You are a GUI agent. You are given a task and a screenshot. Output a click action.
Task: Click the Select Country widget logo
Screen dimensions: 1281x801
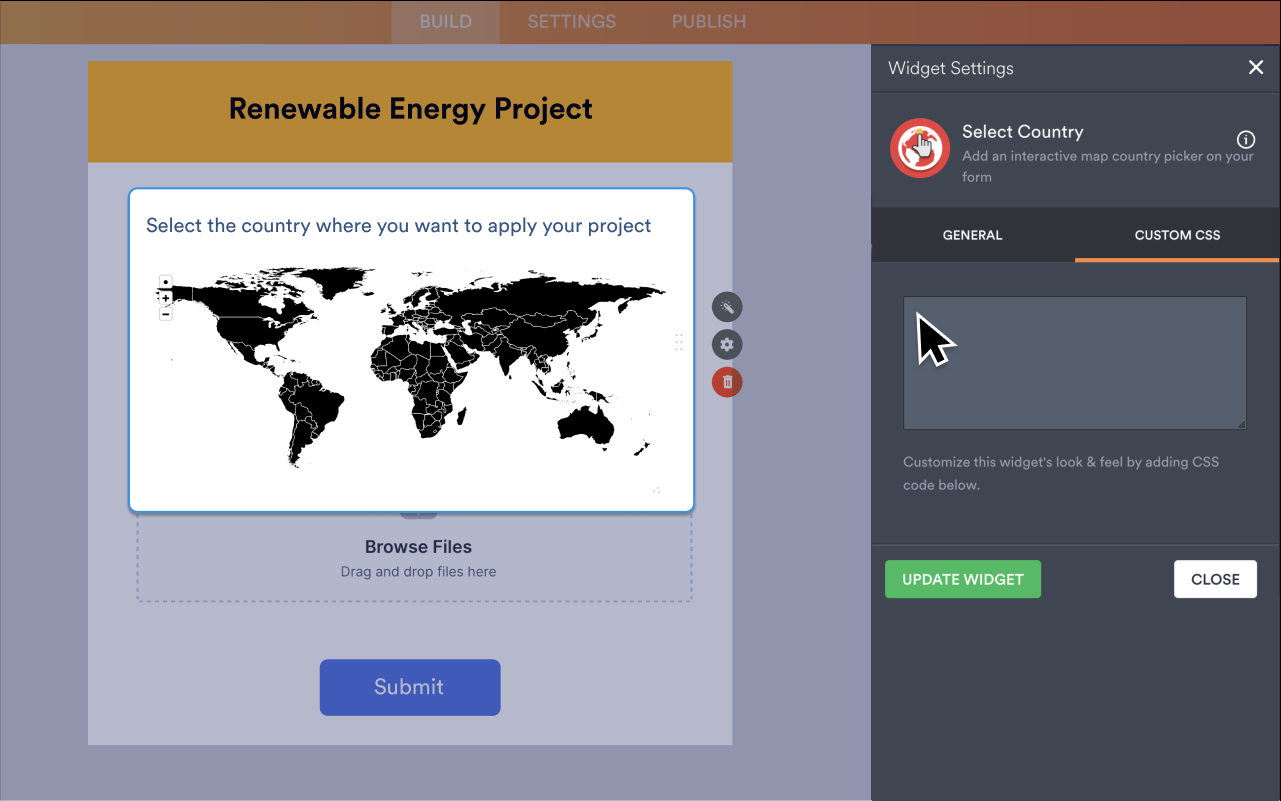click(919, 147)
